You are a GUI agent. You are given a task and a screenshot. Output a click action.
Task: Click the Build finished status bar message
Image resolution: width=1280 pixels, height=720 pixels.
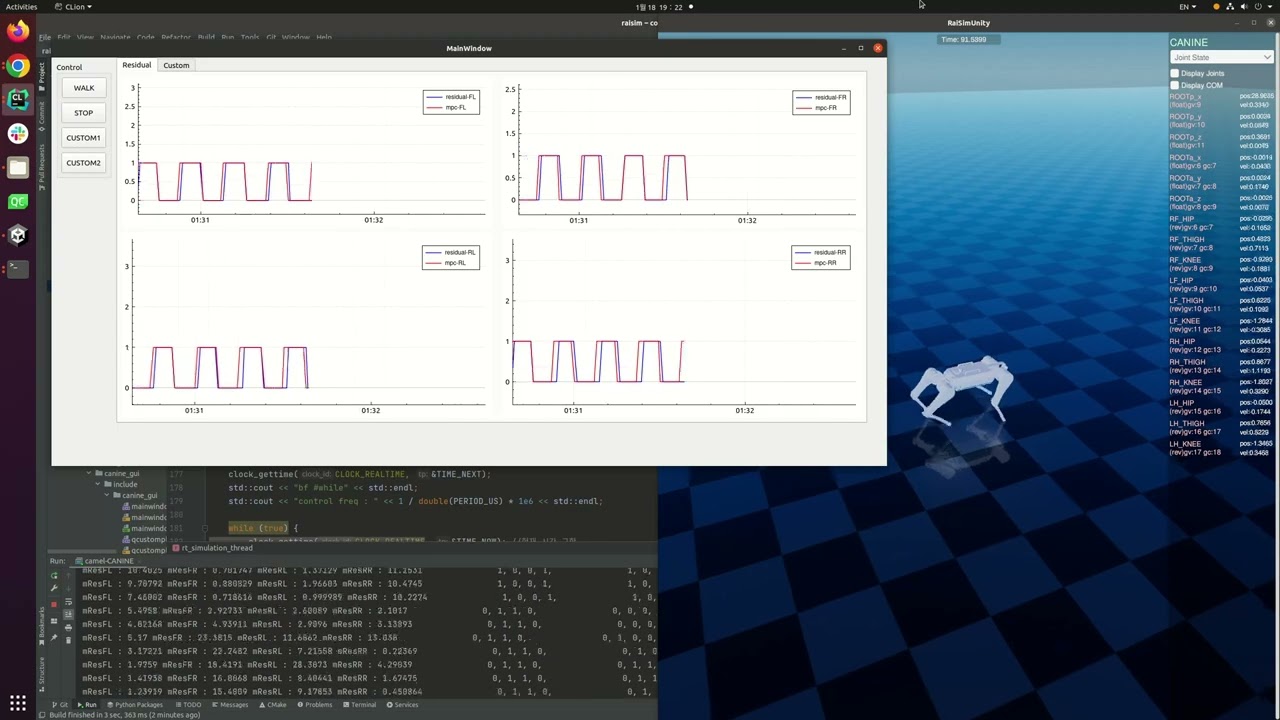point(125,715)
